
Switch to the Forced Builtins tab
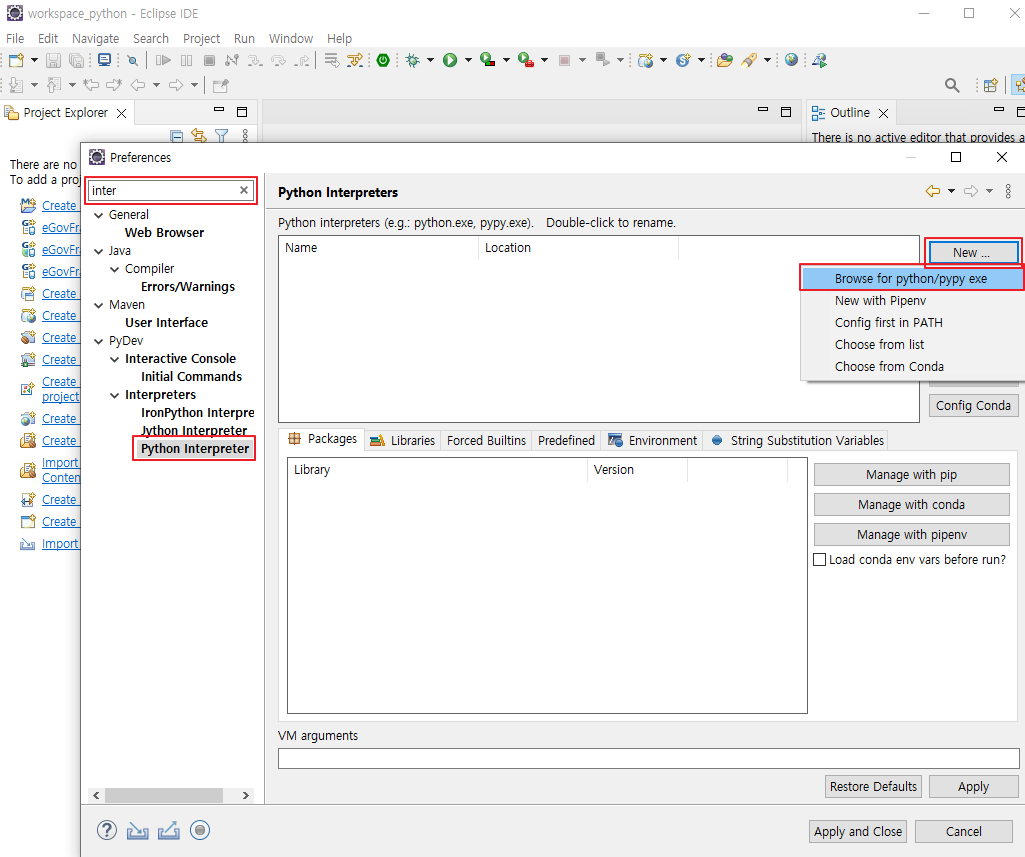[486, 441]
